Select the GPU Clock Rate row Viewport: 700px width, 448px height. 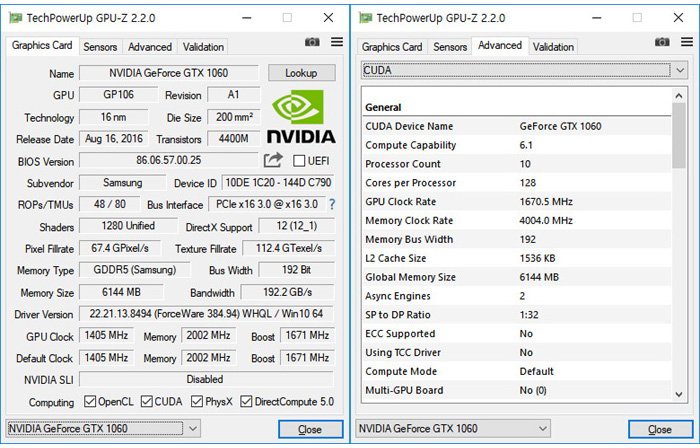(x=517, y=202)
